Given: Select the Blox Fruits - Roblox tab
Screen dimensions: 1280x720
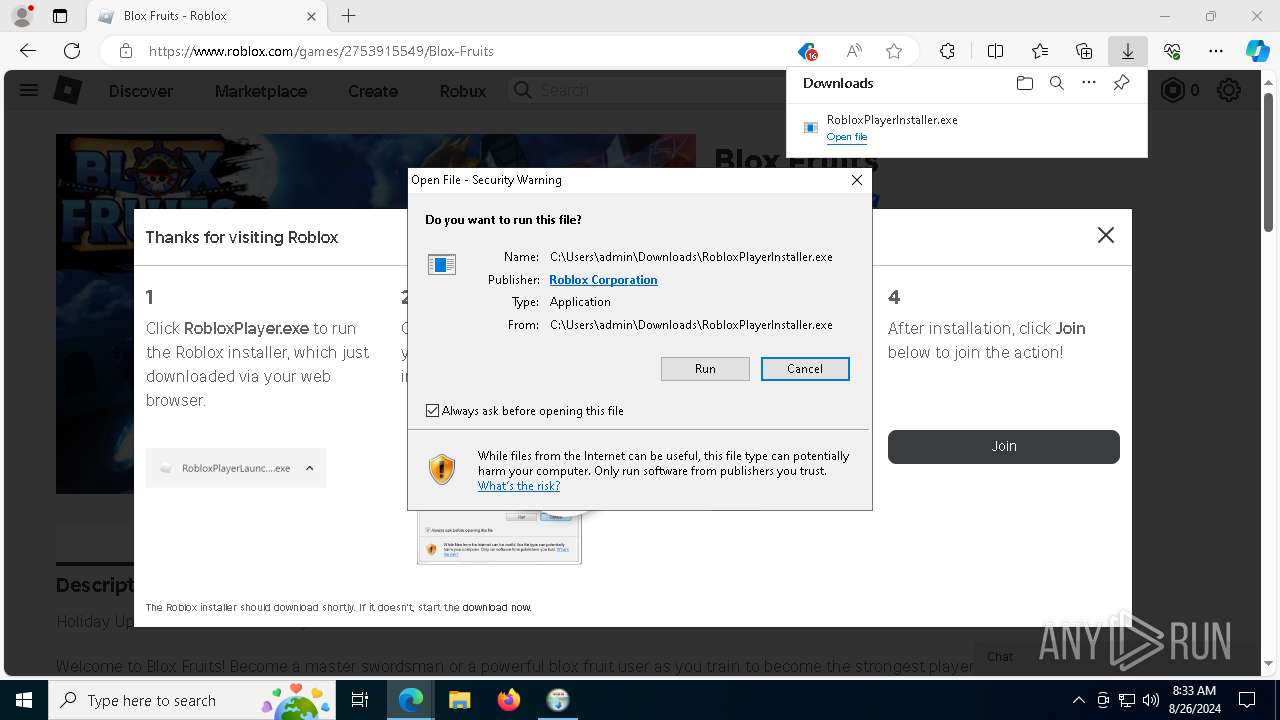Looking at the screenshot, I should (206, 16).
